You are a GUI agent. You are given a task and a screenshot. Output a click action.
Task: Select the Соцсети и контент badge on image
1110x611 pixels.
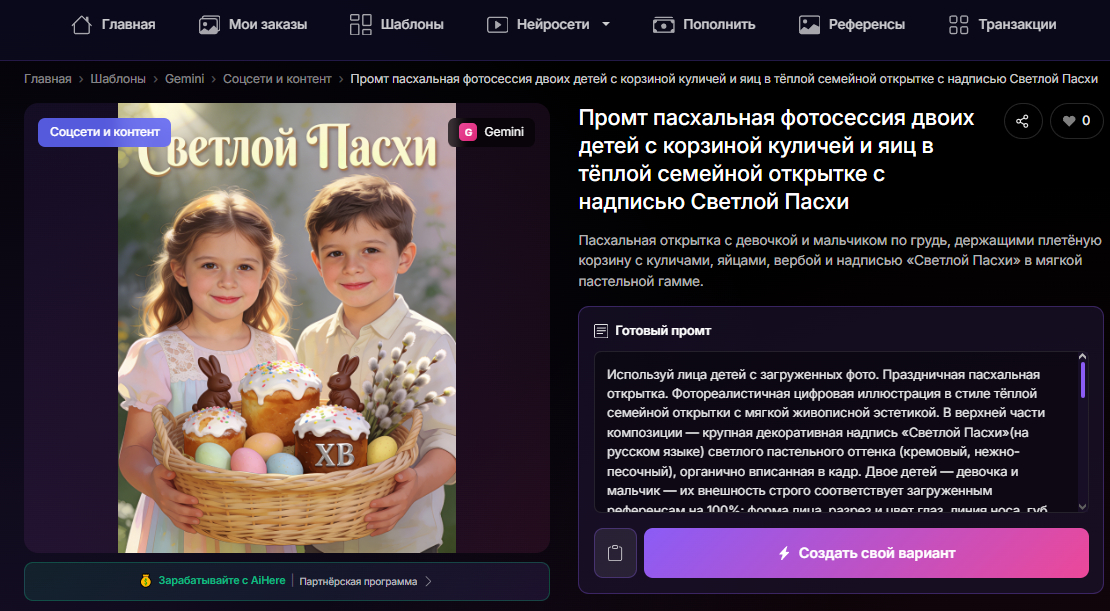105,132
